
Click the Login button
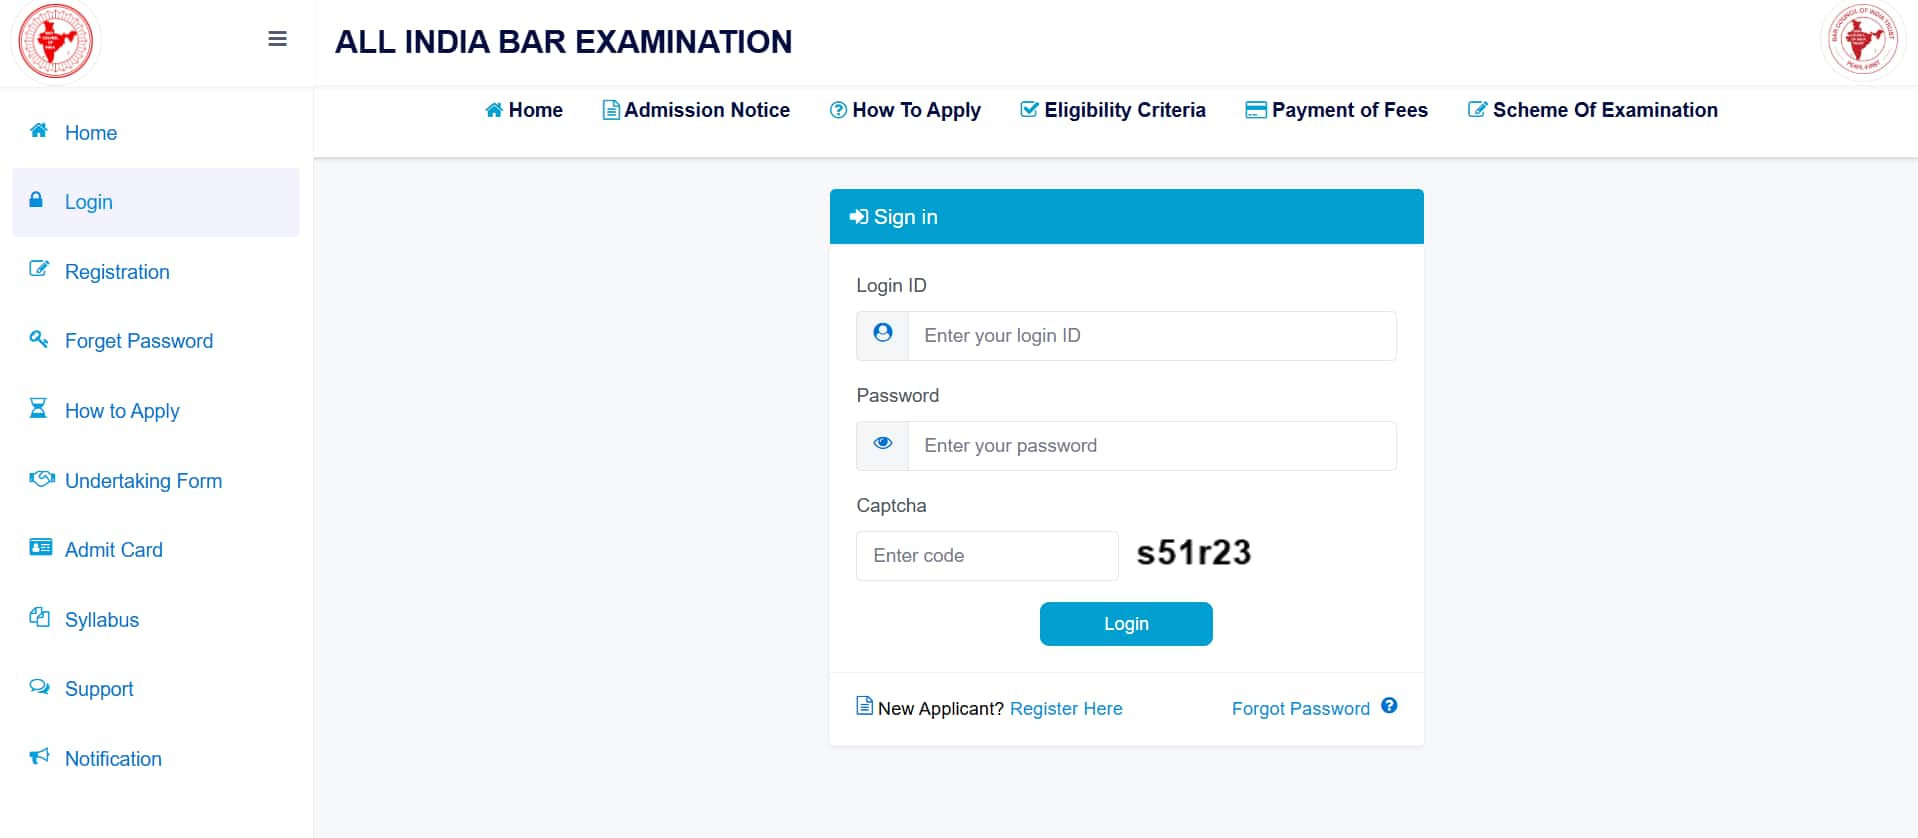pos(1125,623)
